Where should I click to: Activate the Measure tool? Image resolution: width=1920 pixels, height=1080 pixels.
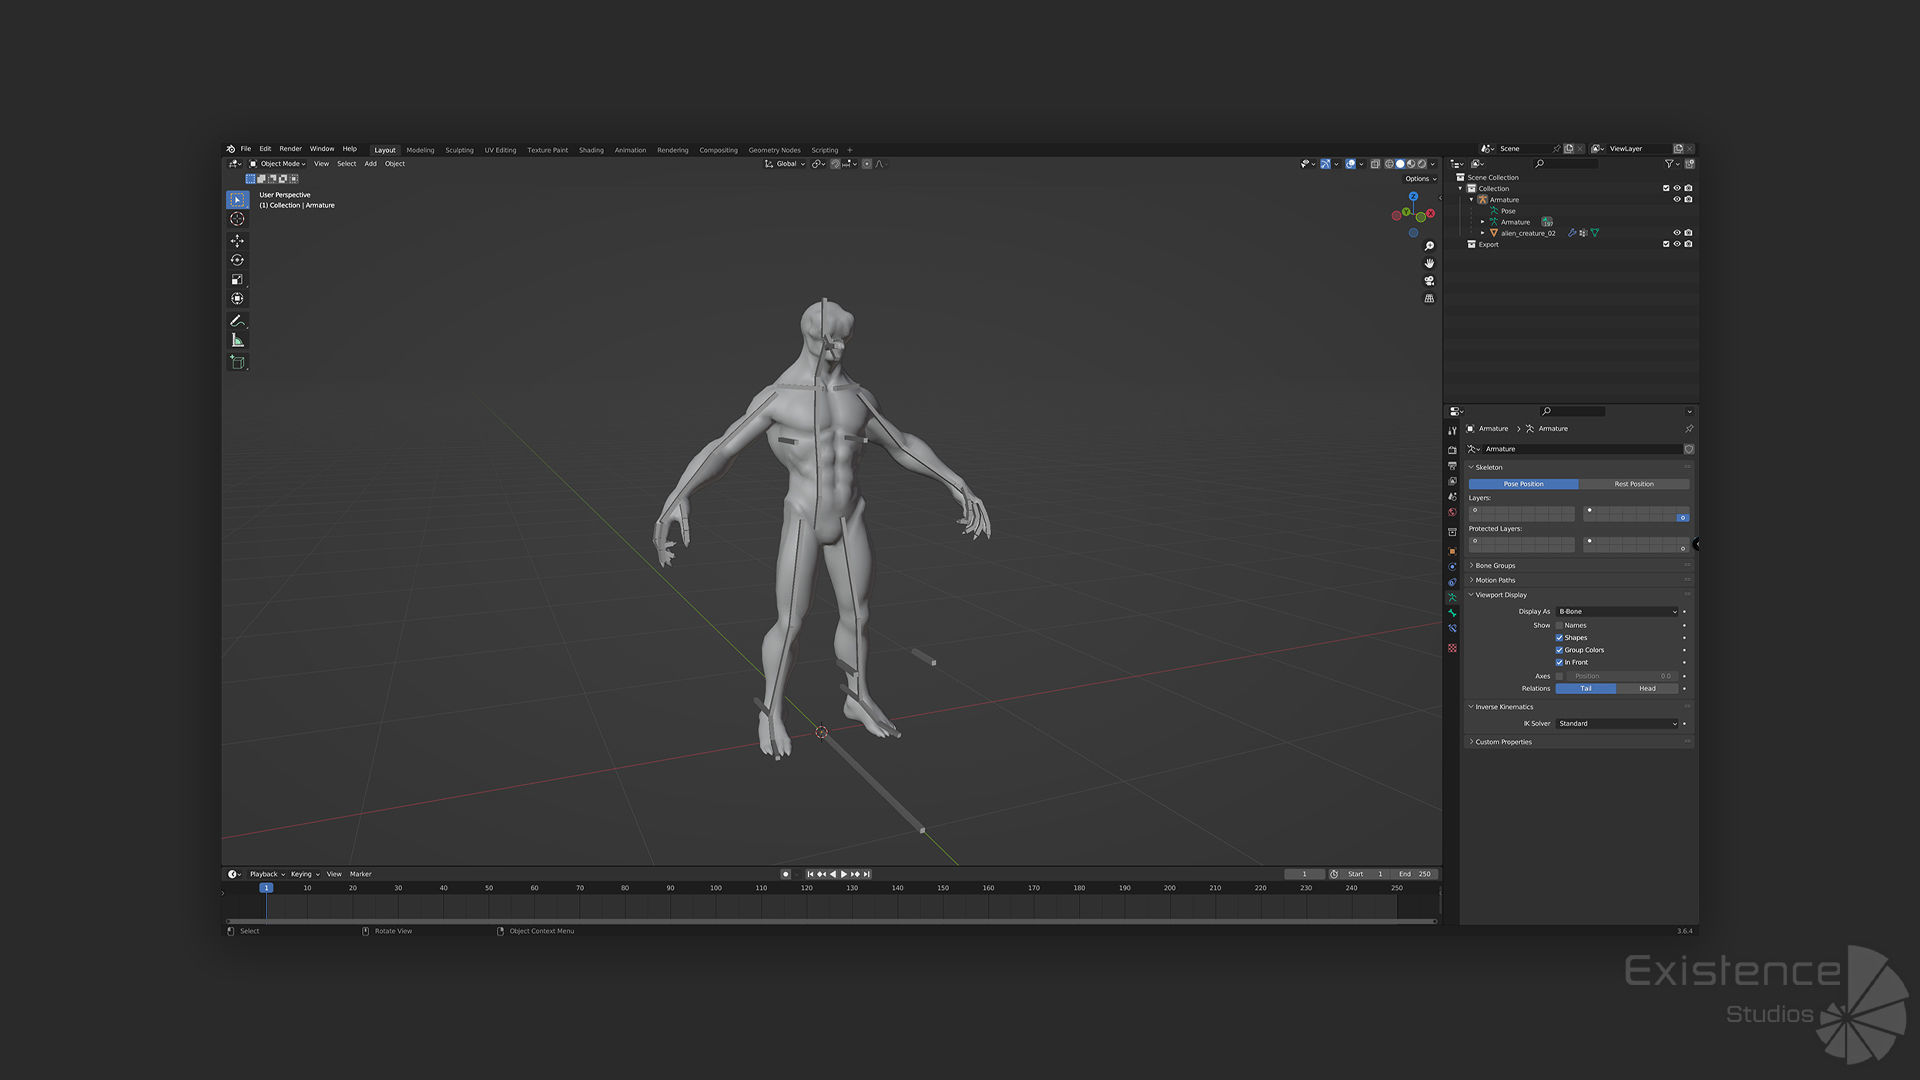tap(238, 339)
